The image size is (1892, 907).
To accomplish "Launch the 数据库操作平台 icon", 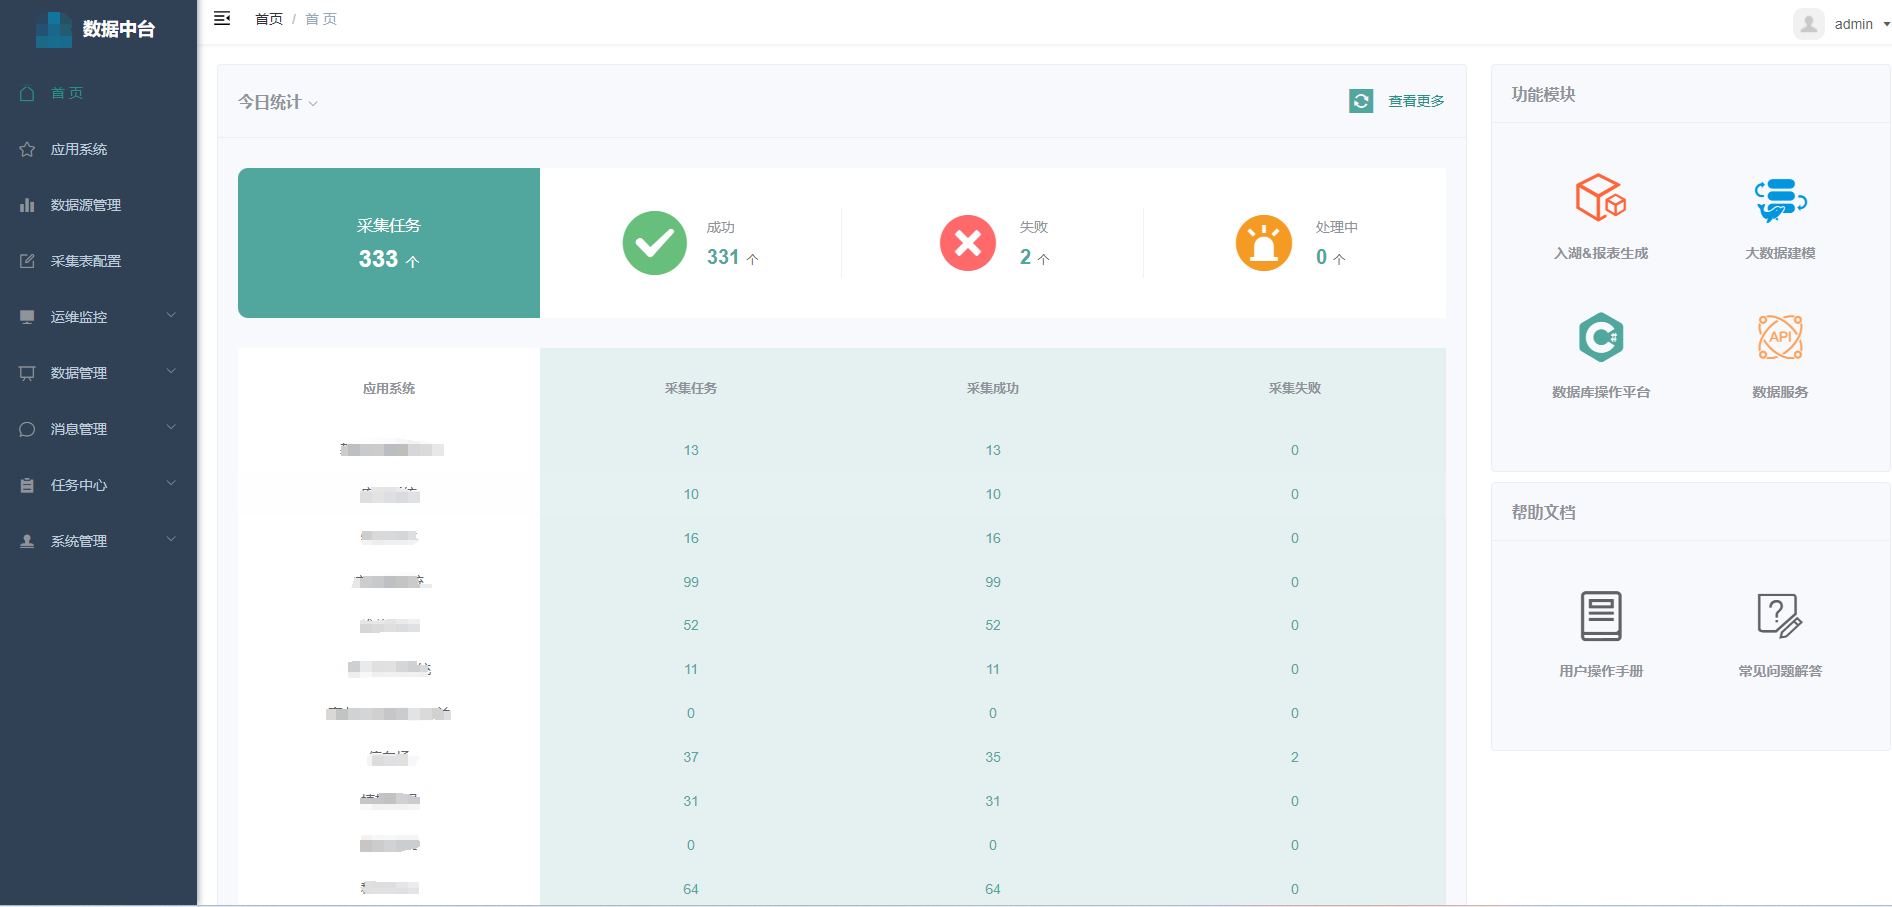I will pyautogui.click(x=1600, y=337).
